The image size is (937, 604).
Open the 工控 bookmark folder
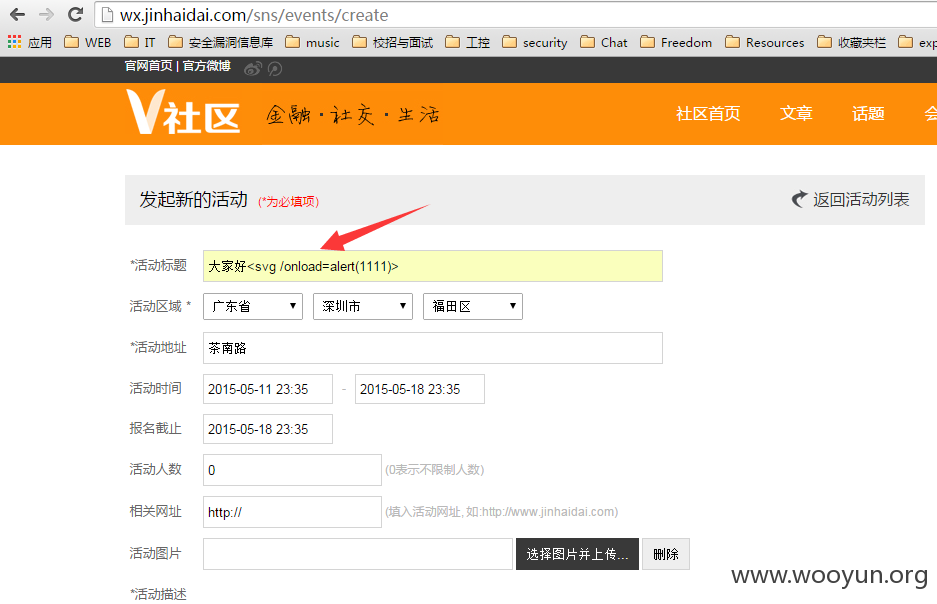[x=468, y=42]
